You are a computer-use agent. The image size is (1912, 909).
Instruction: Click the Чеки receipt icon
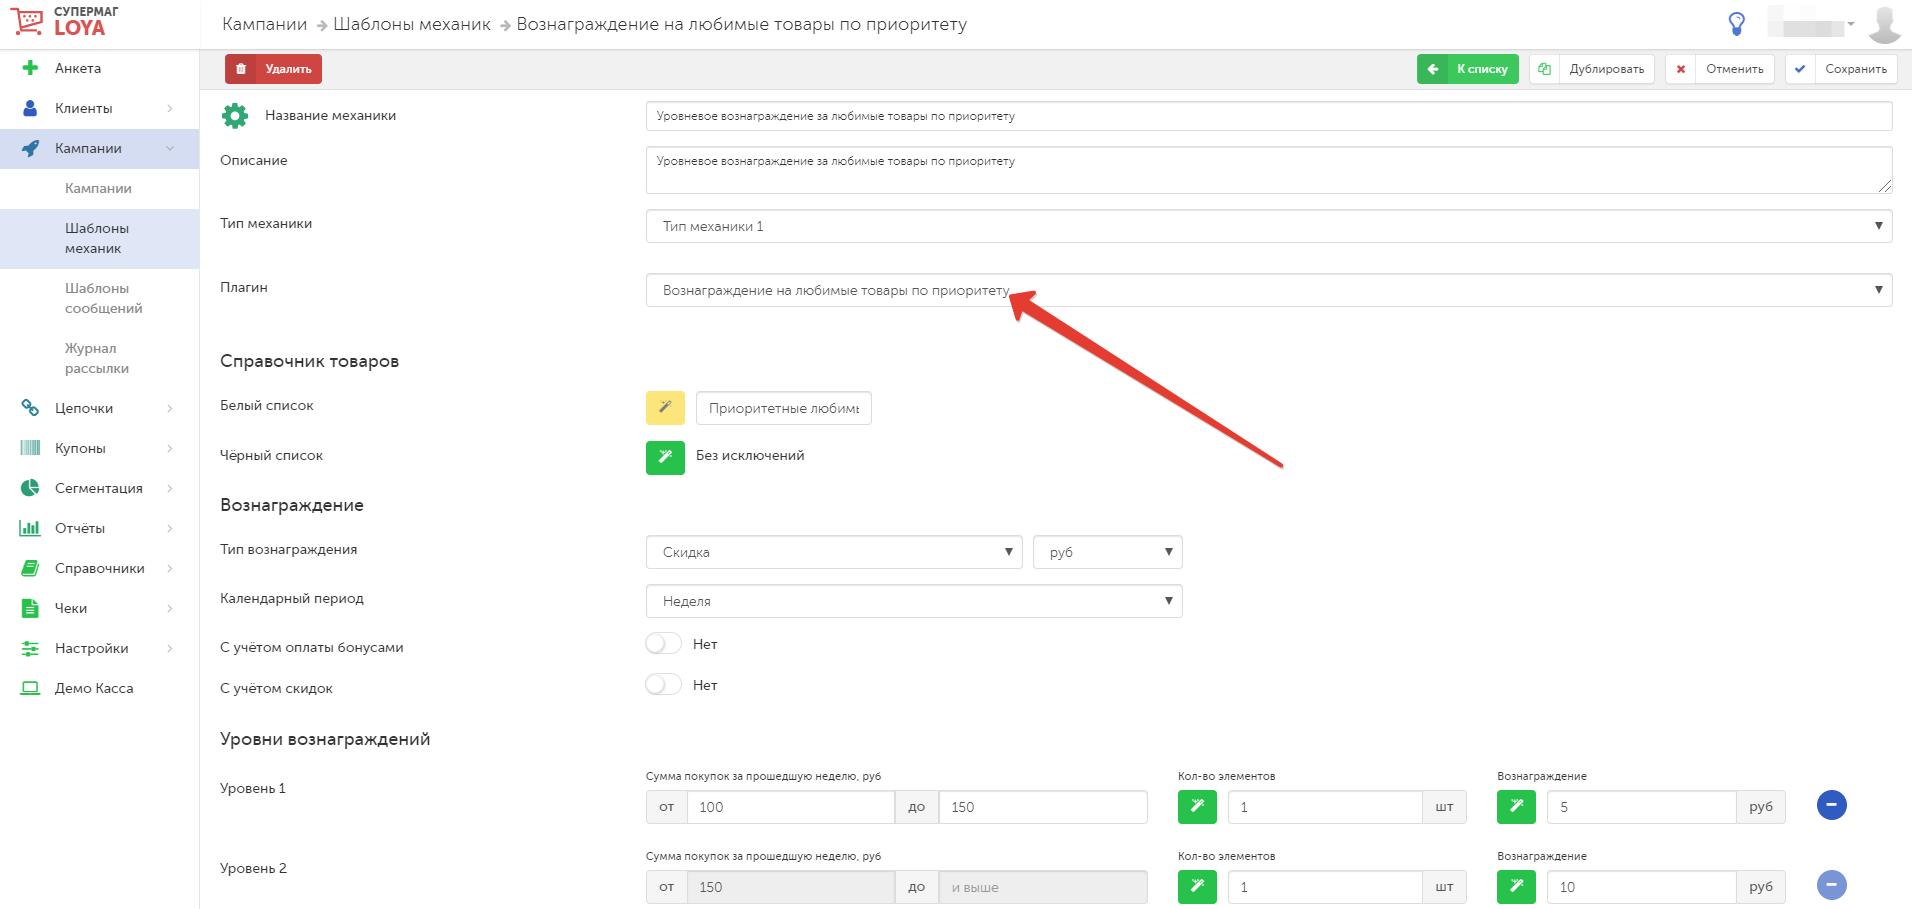tap(30, 608)
